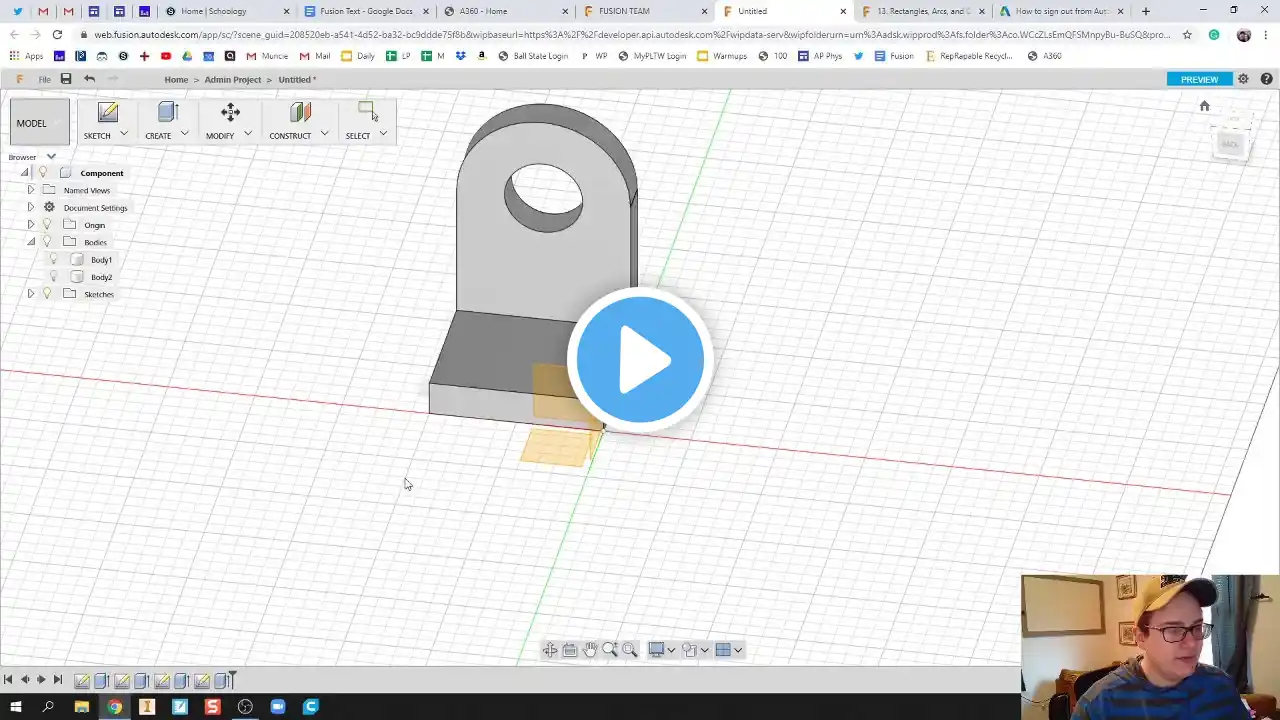Return to home view with house icon
This screenshot has height=720, width=1280.
(1204, 106)
